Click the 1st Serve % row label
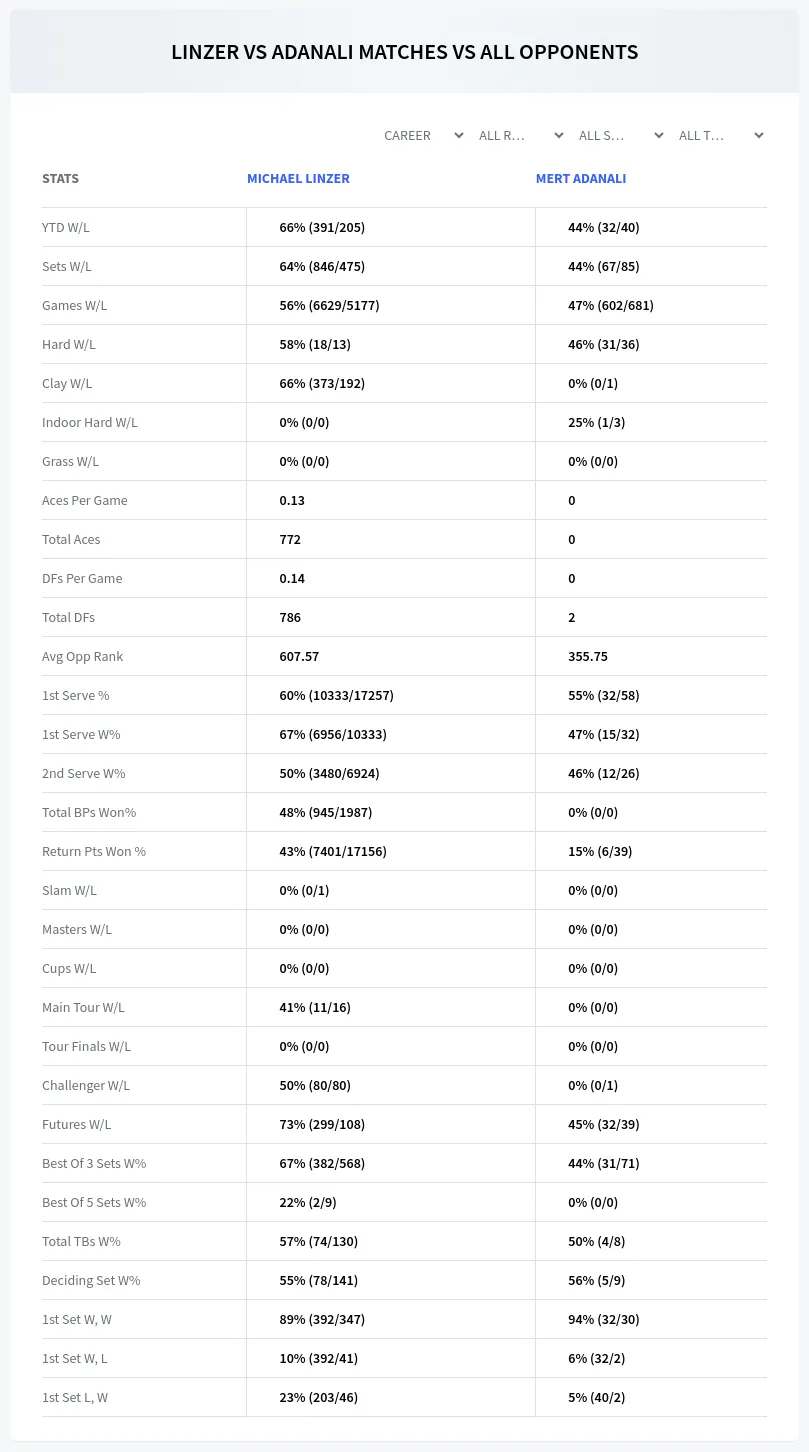Image resolution: width=809 pixels, height=1452 pixels. click(x=76, y=695)
